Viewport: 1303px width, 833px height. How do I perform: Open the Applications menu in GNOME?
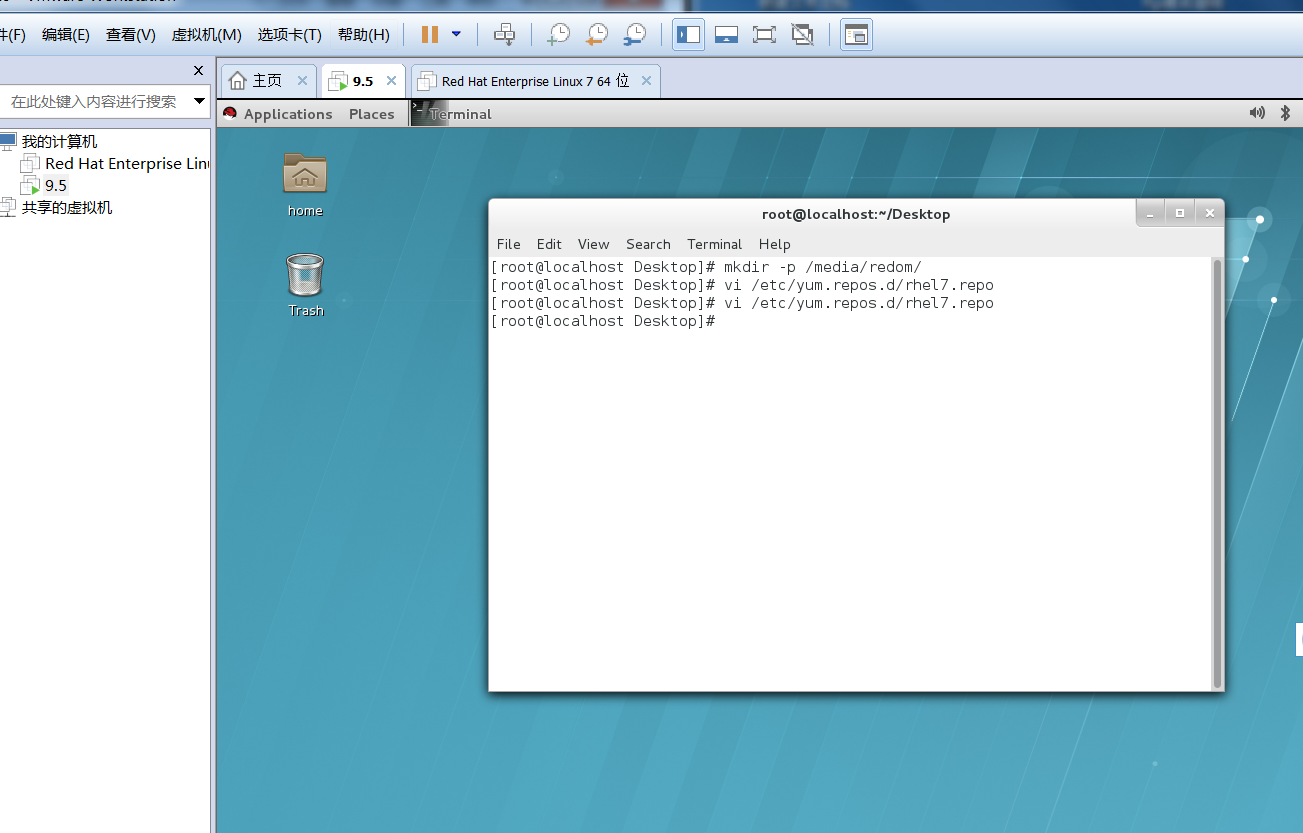(287, 114)
